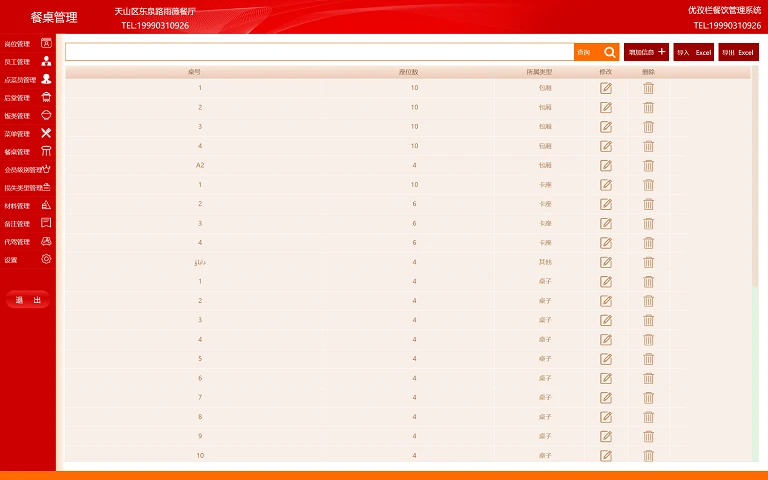768x480 pixels.
Task: Click the 导出 Excel export button
Action: (738, 52)
